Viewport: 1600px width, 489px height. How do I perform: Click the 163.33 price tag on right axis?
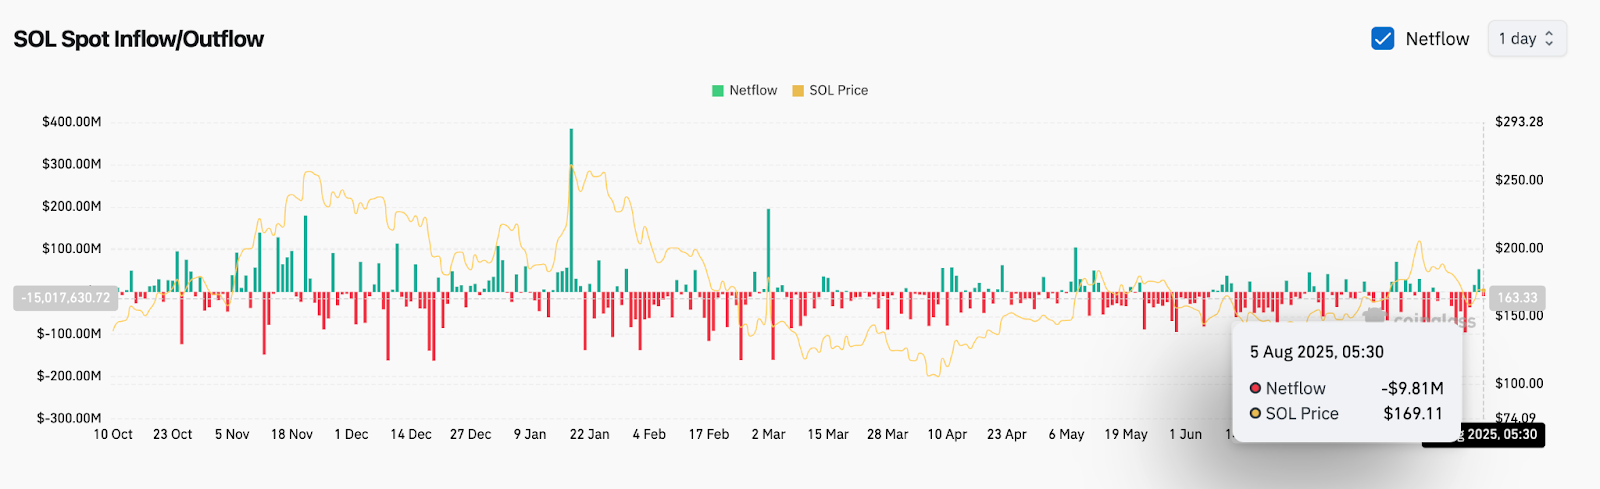[1516, 298]
